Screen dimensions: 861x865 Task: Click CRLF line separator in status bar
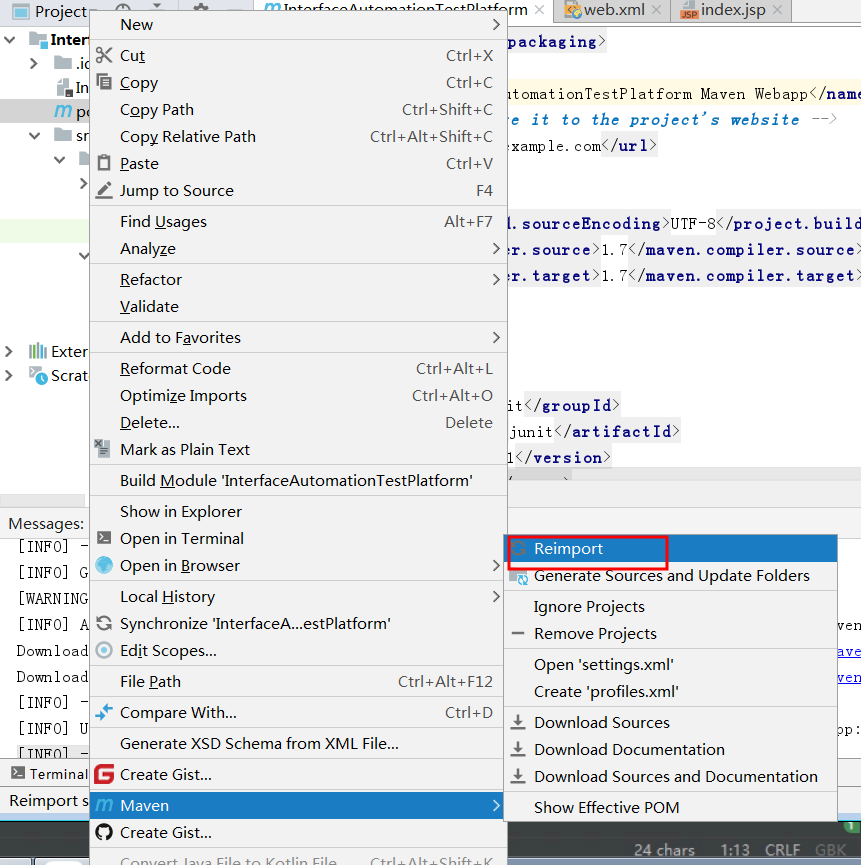tap(782, 850)
